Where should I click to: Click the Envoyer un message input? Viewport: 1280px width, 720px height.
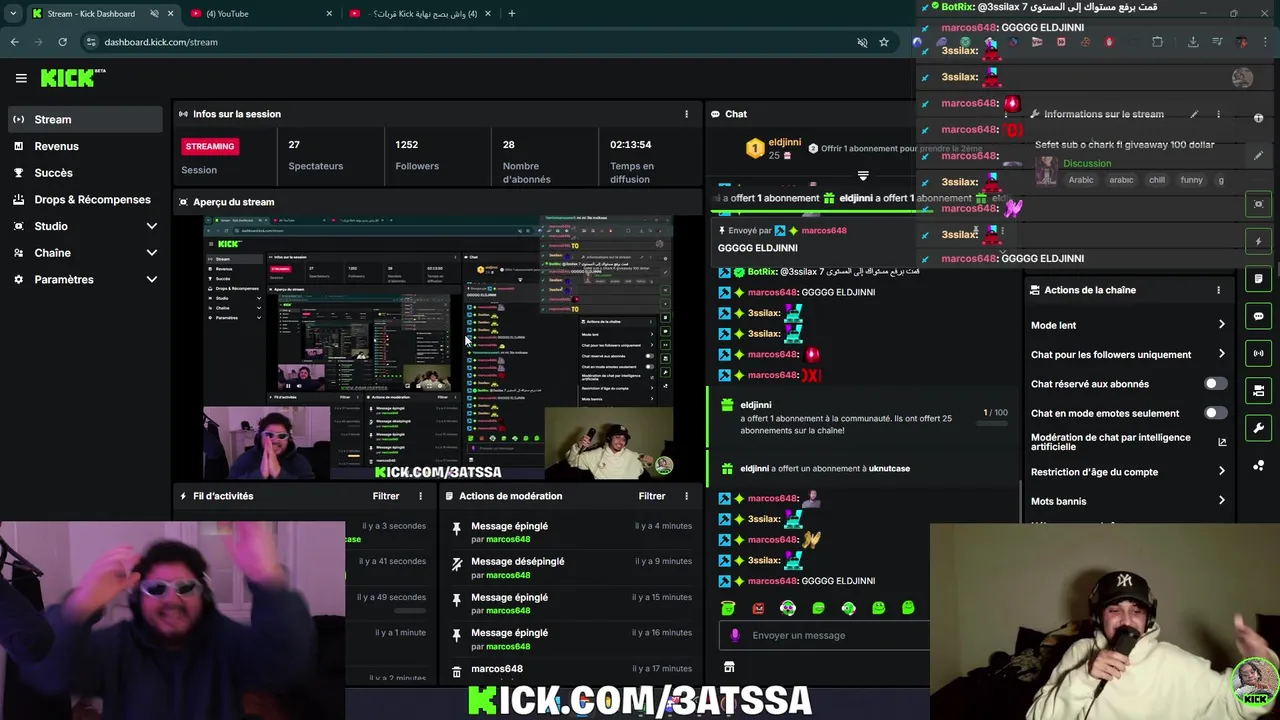(823, 635)
